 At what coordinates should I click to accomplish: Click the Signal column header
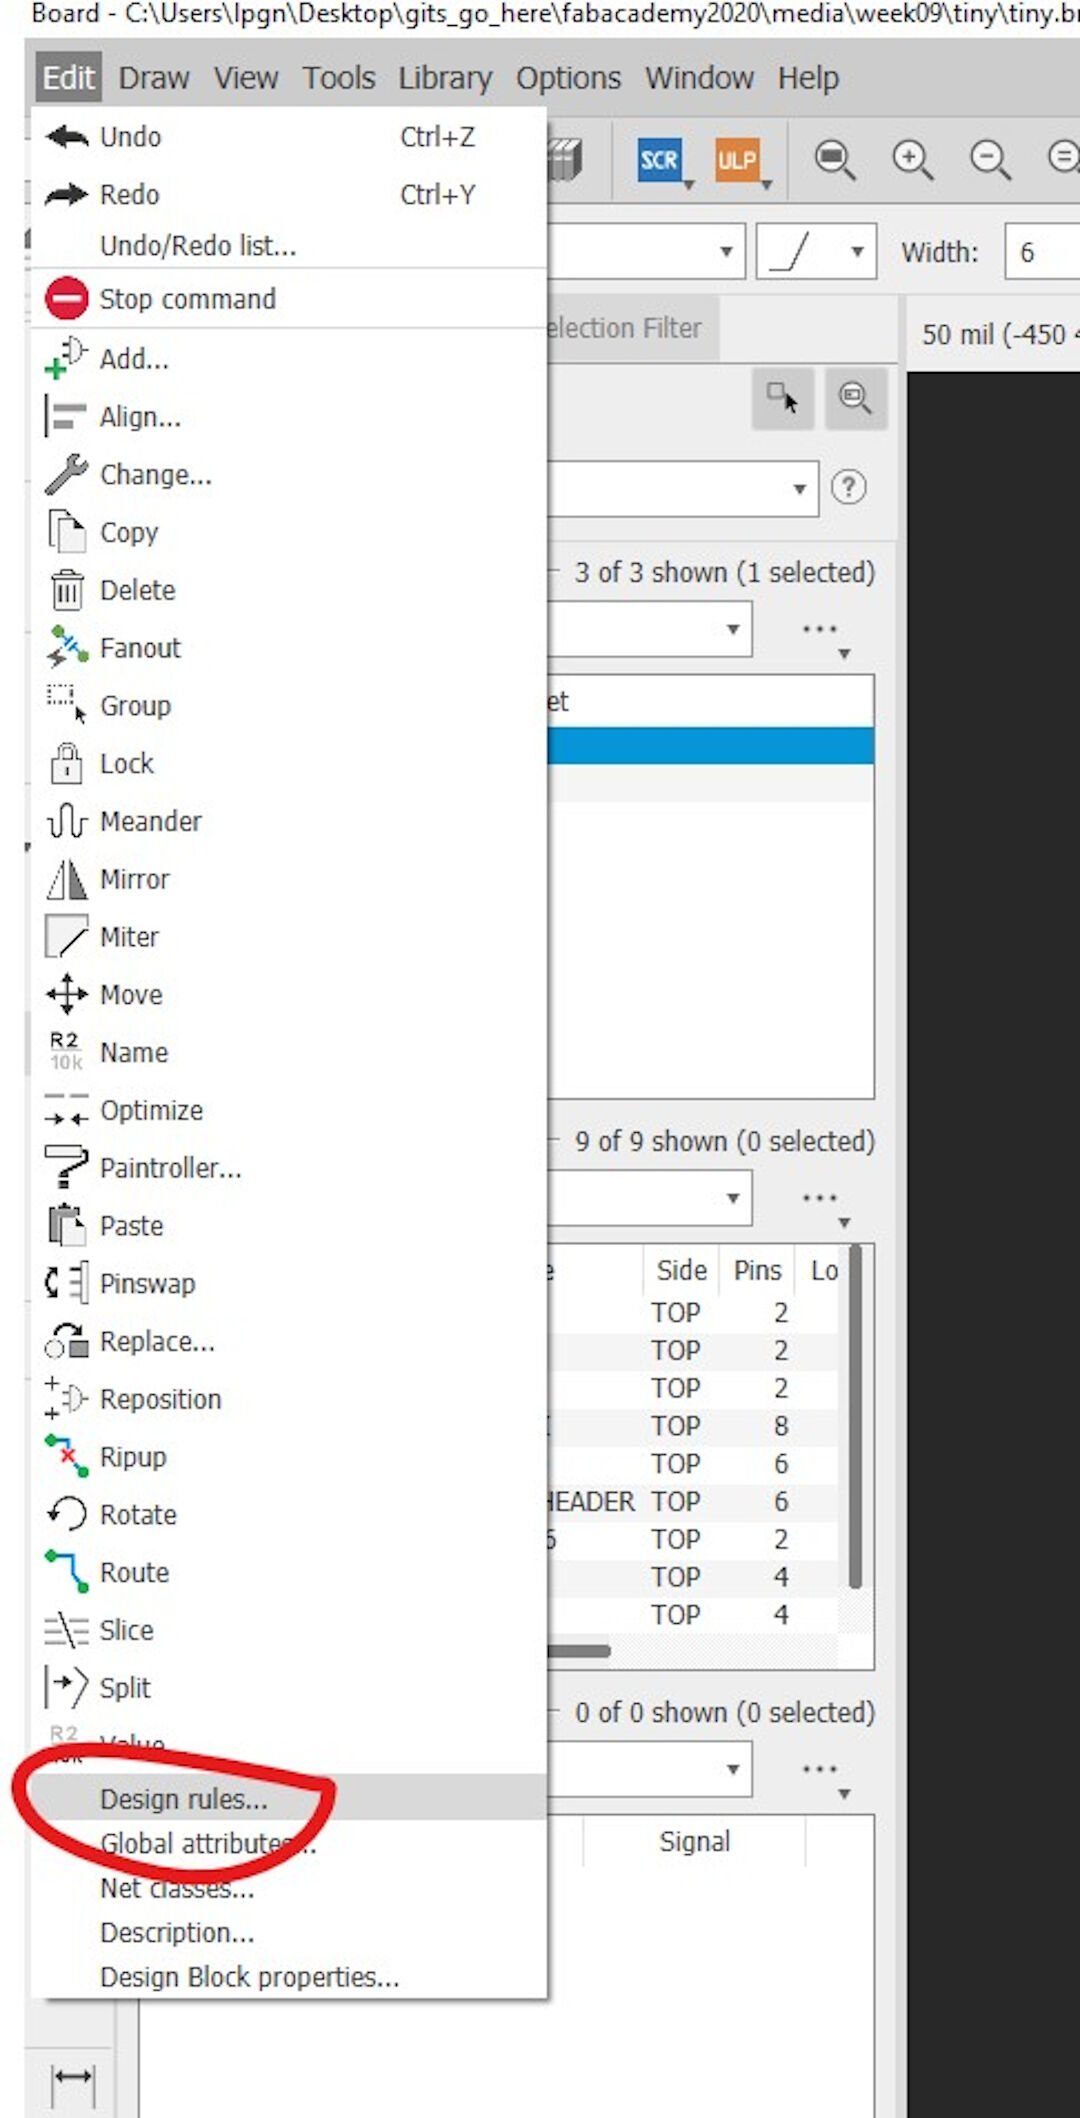[694, 1841]
